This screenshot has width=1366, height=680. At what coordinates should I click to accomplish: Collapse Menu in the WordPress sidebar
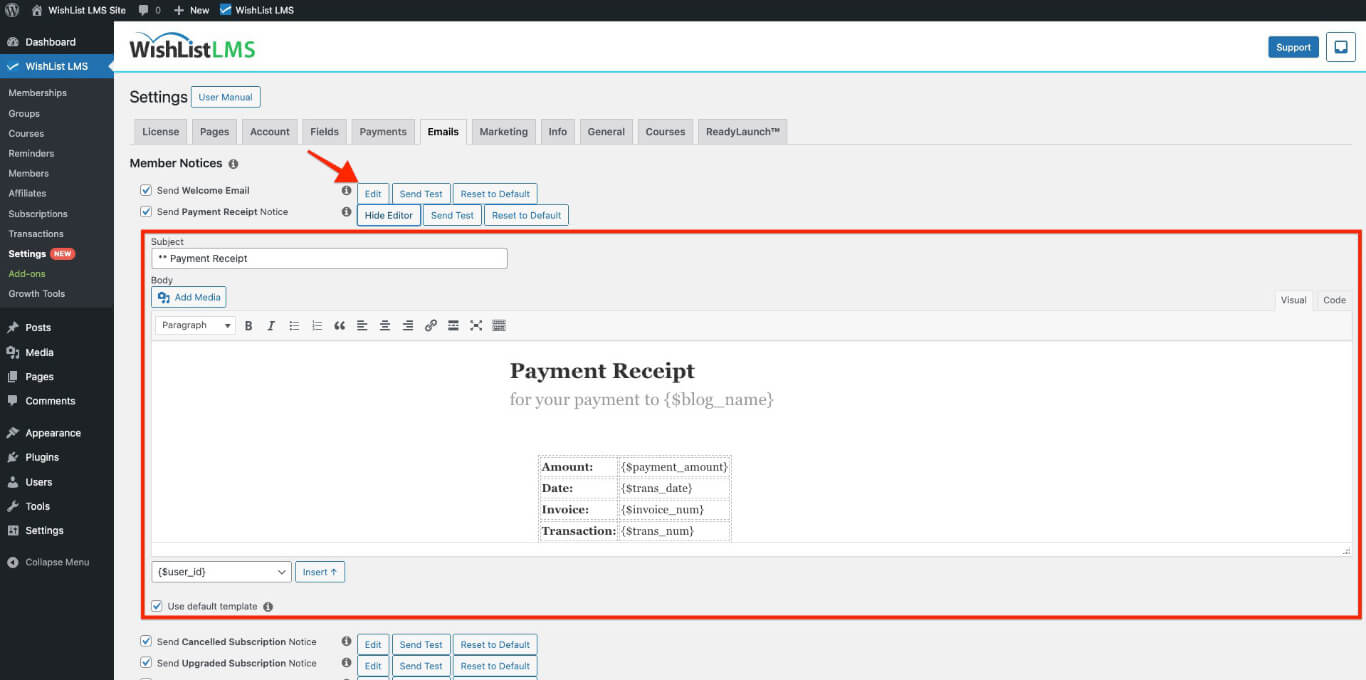46,562
